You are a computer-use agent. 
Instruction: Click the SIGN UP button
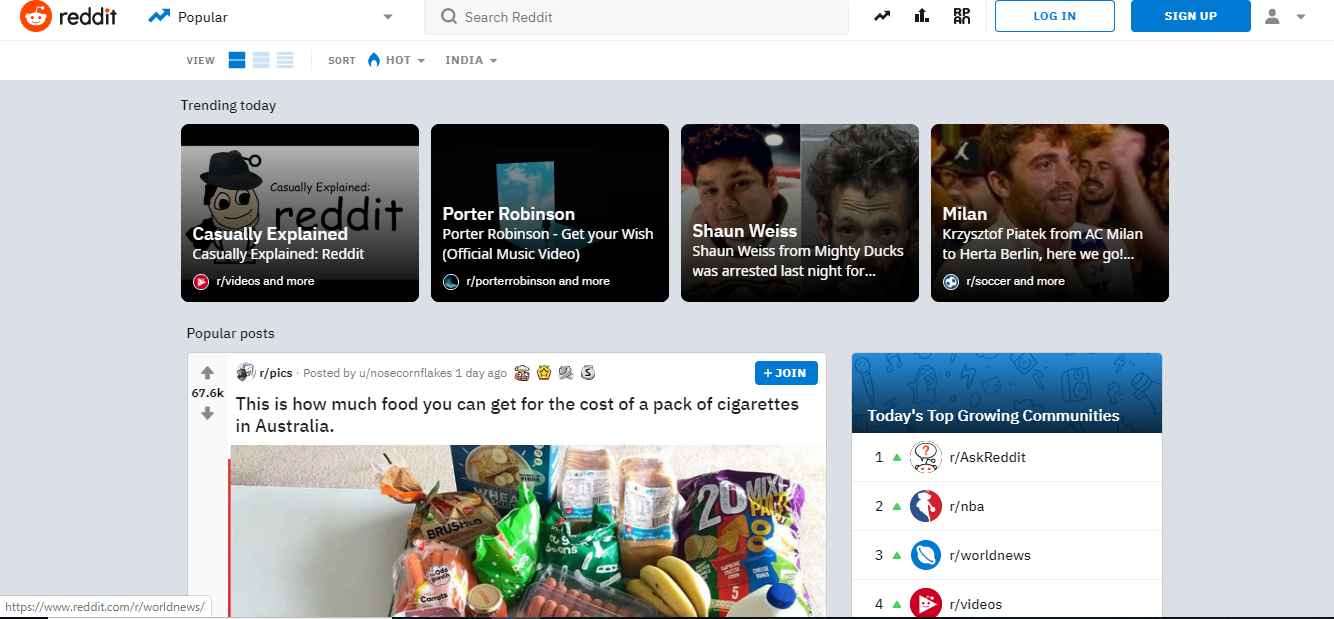pos(1191,16)
